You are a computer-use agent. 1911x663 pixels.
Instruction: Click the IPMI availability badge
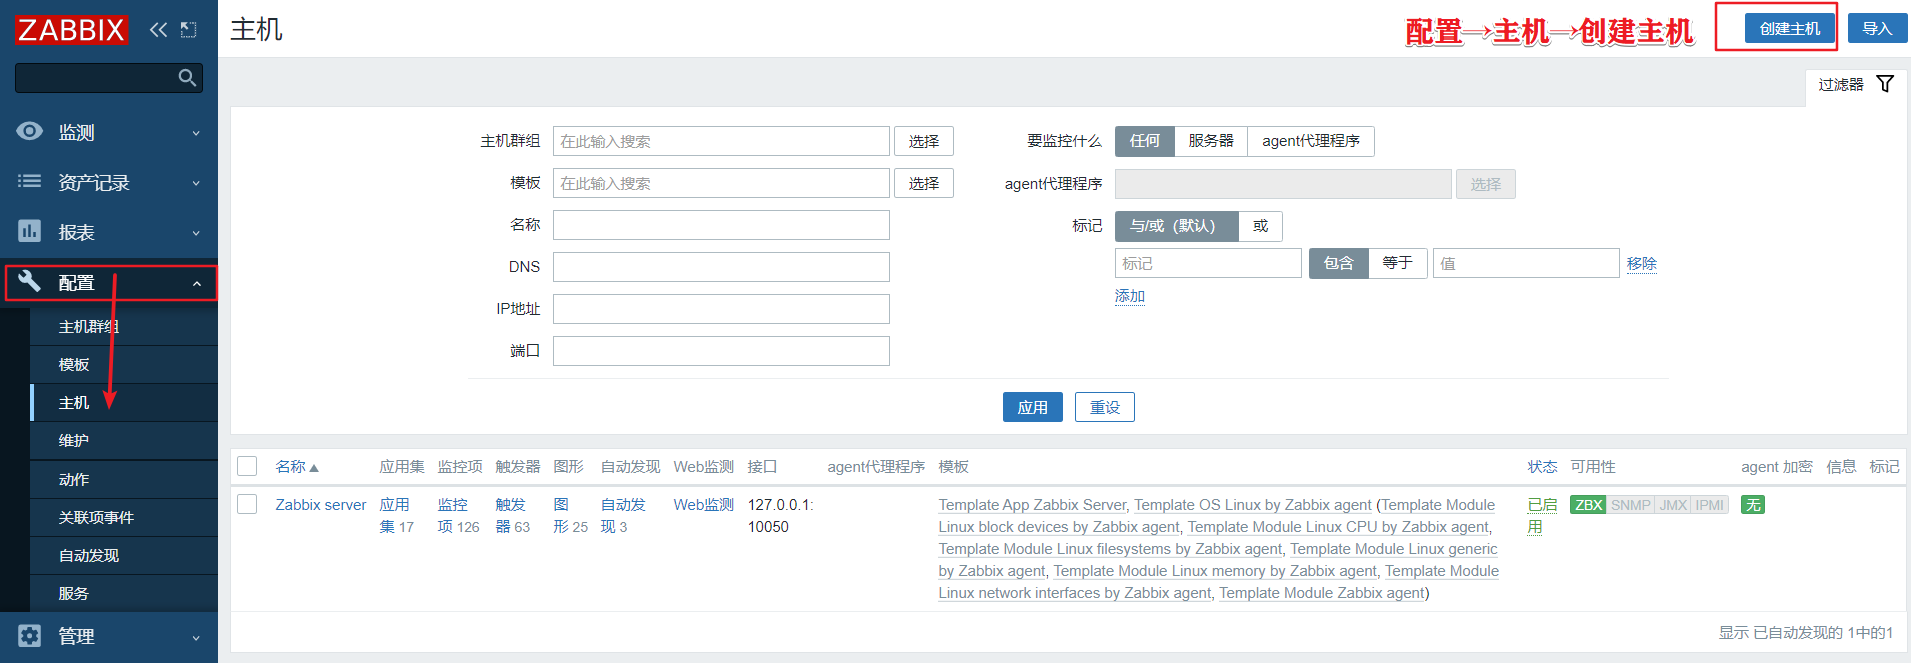[x=1710, y=505]
